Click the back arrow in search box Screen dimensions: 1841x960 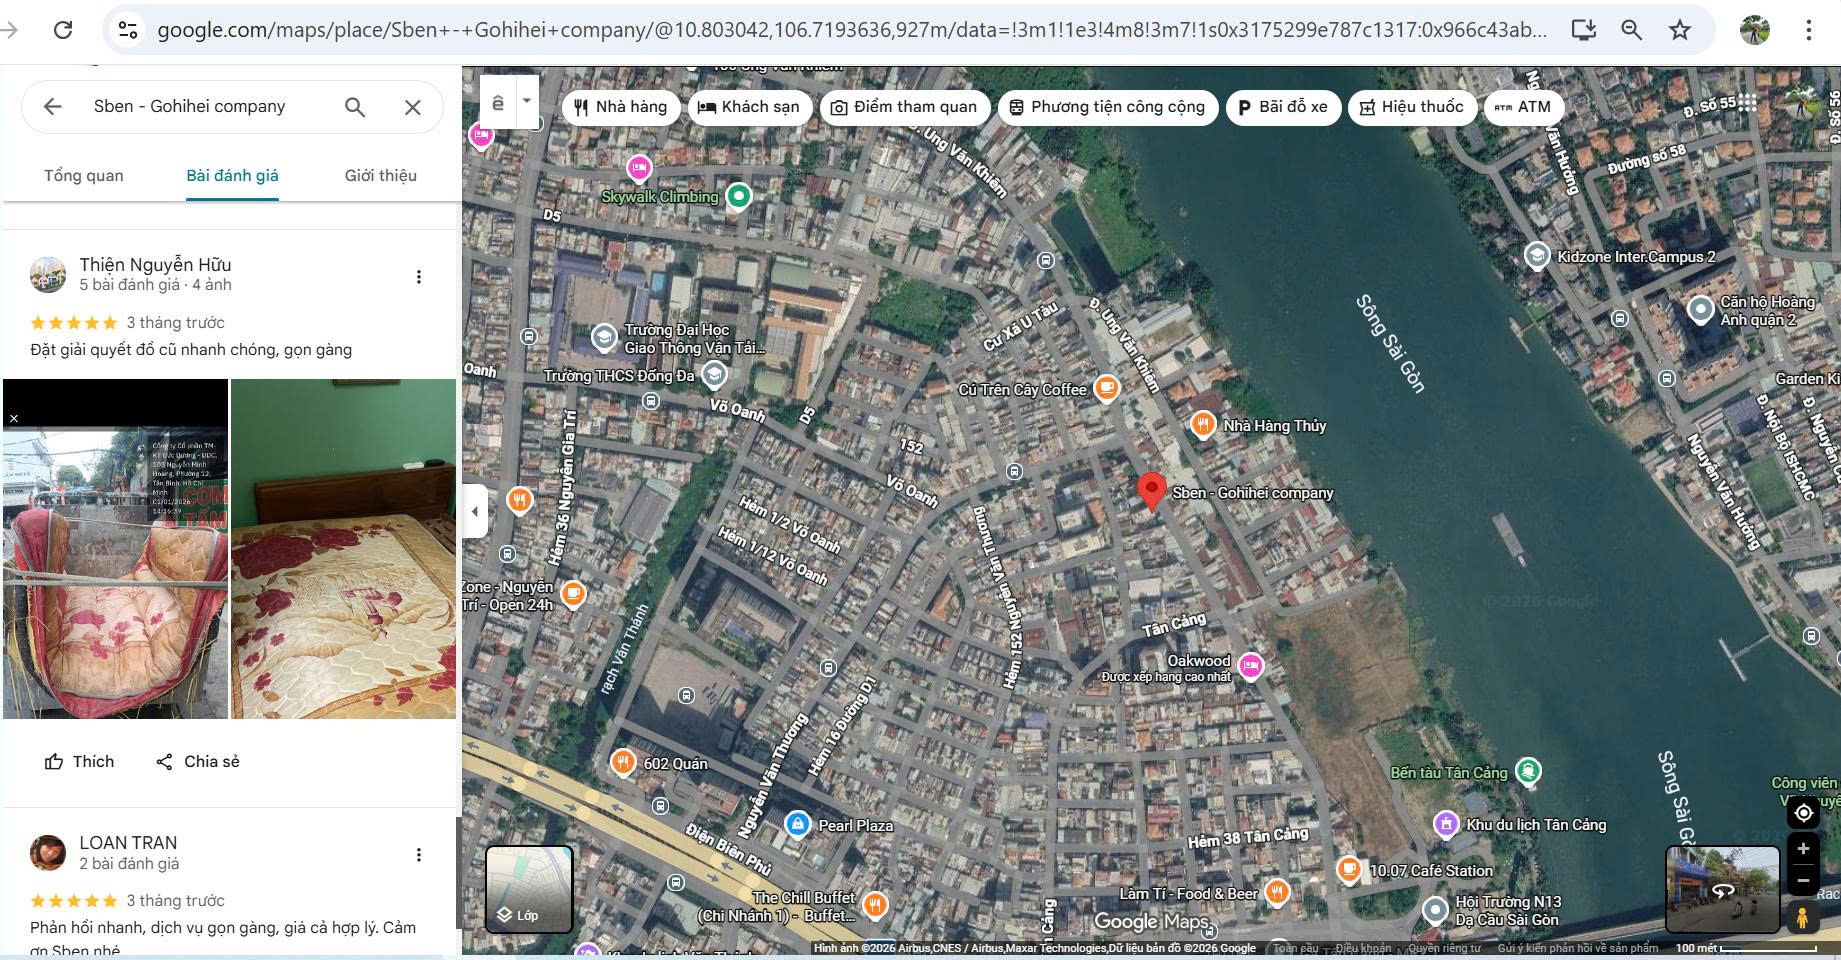coord(53,106)
